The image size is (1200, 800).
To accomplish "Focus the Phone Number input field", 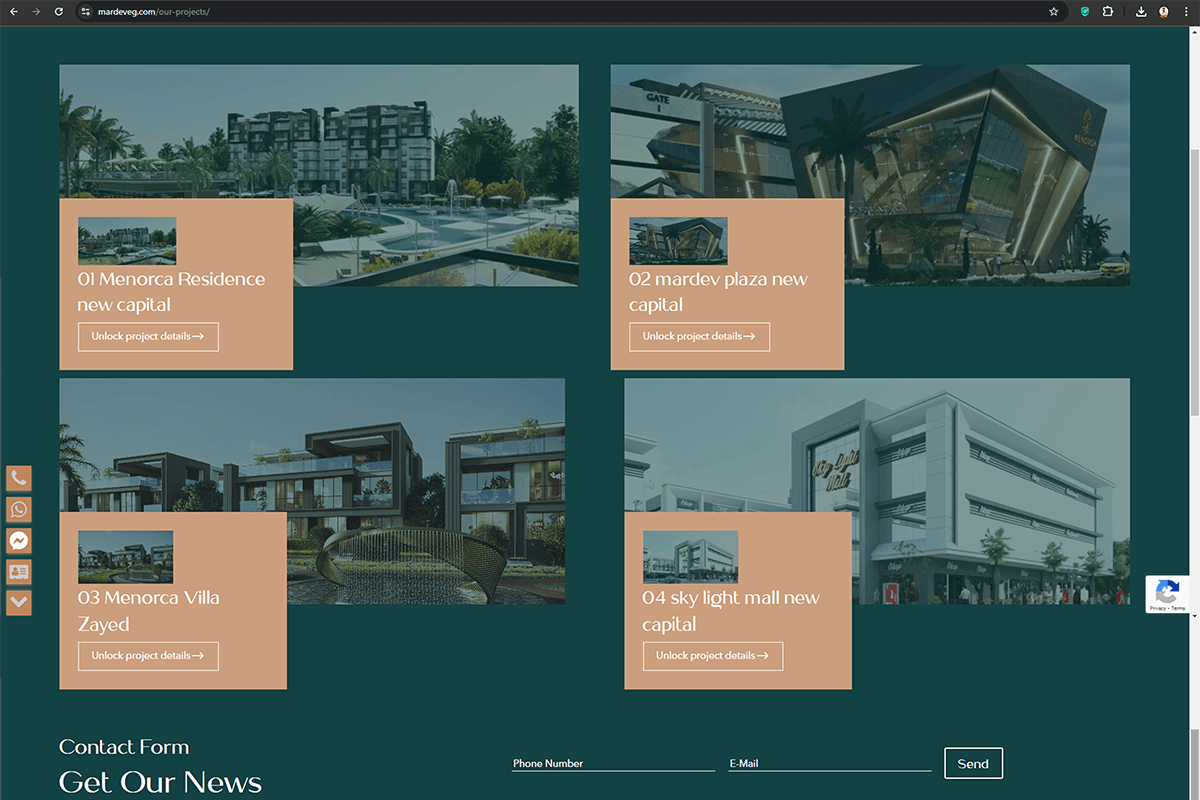I will 612,763.
